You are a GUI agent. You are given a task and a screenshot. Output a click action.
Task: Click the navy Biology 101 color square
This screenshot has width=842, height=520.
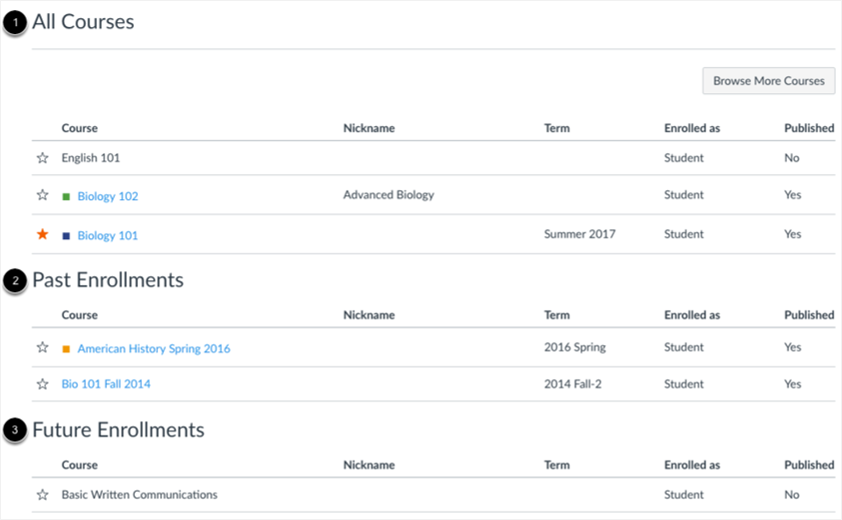coord(66,236)
